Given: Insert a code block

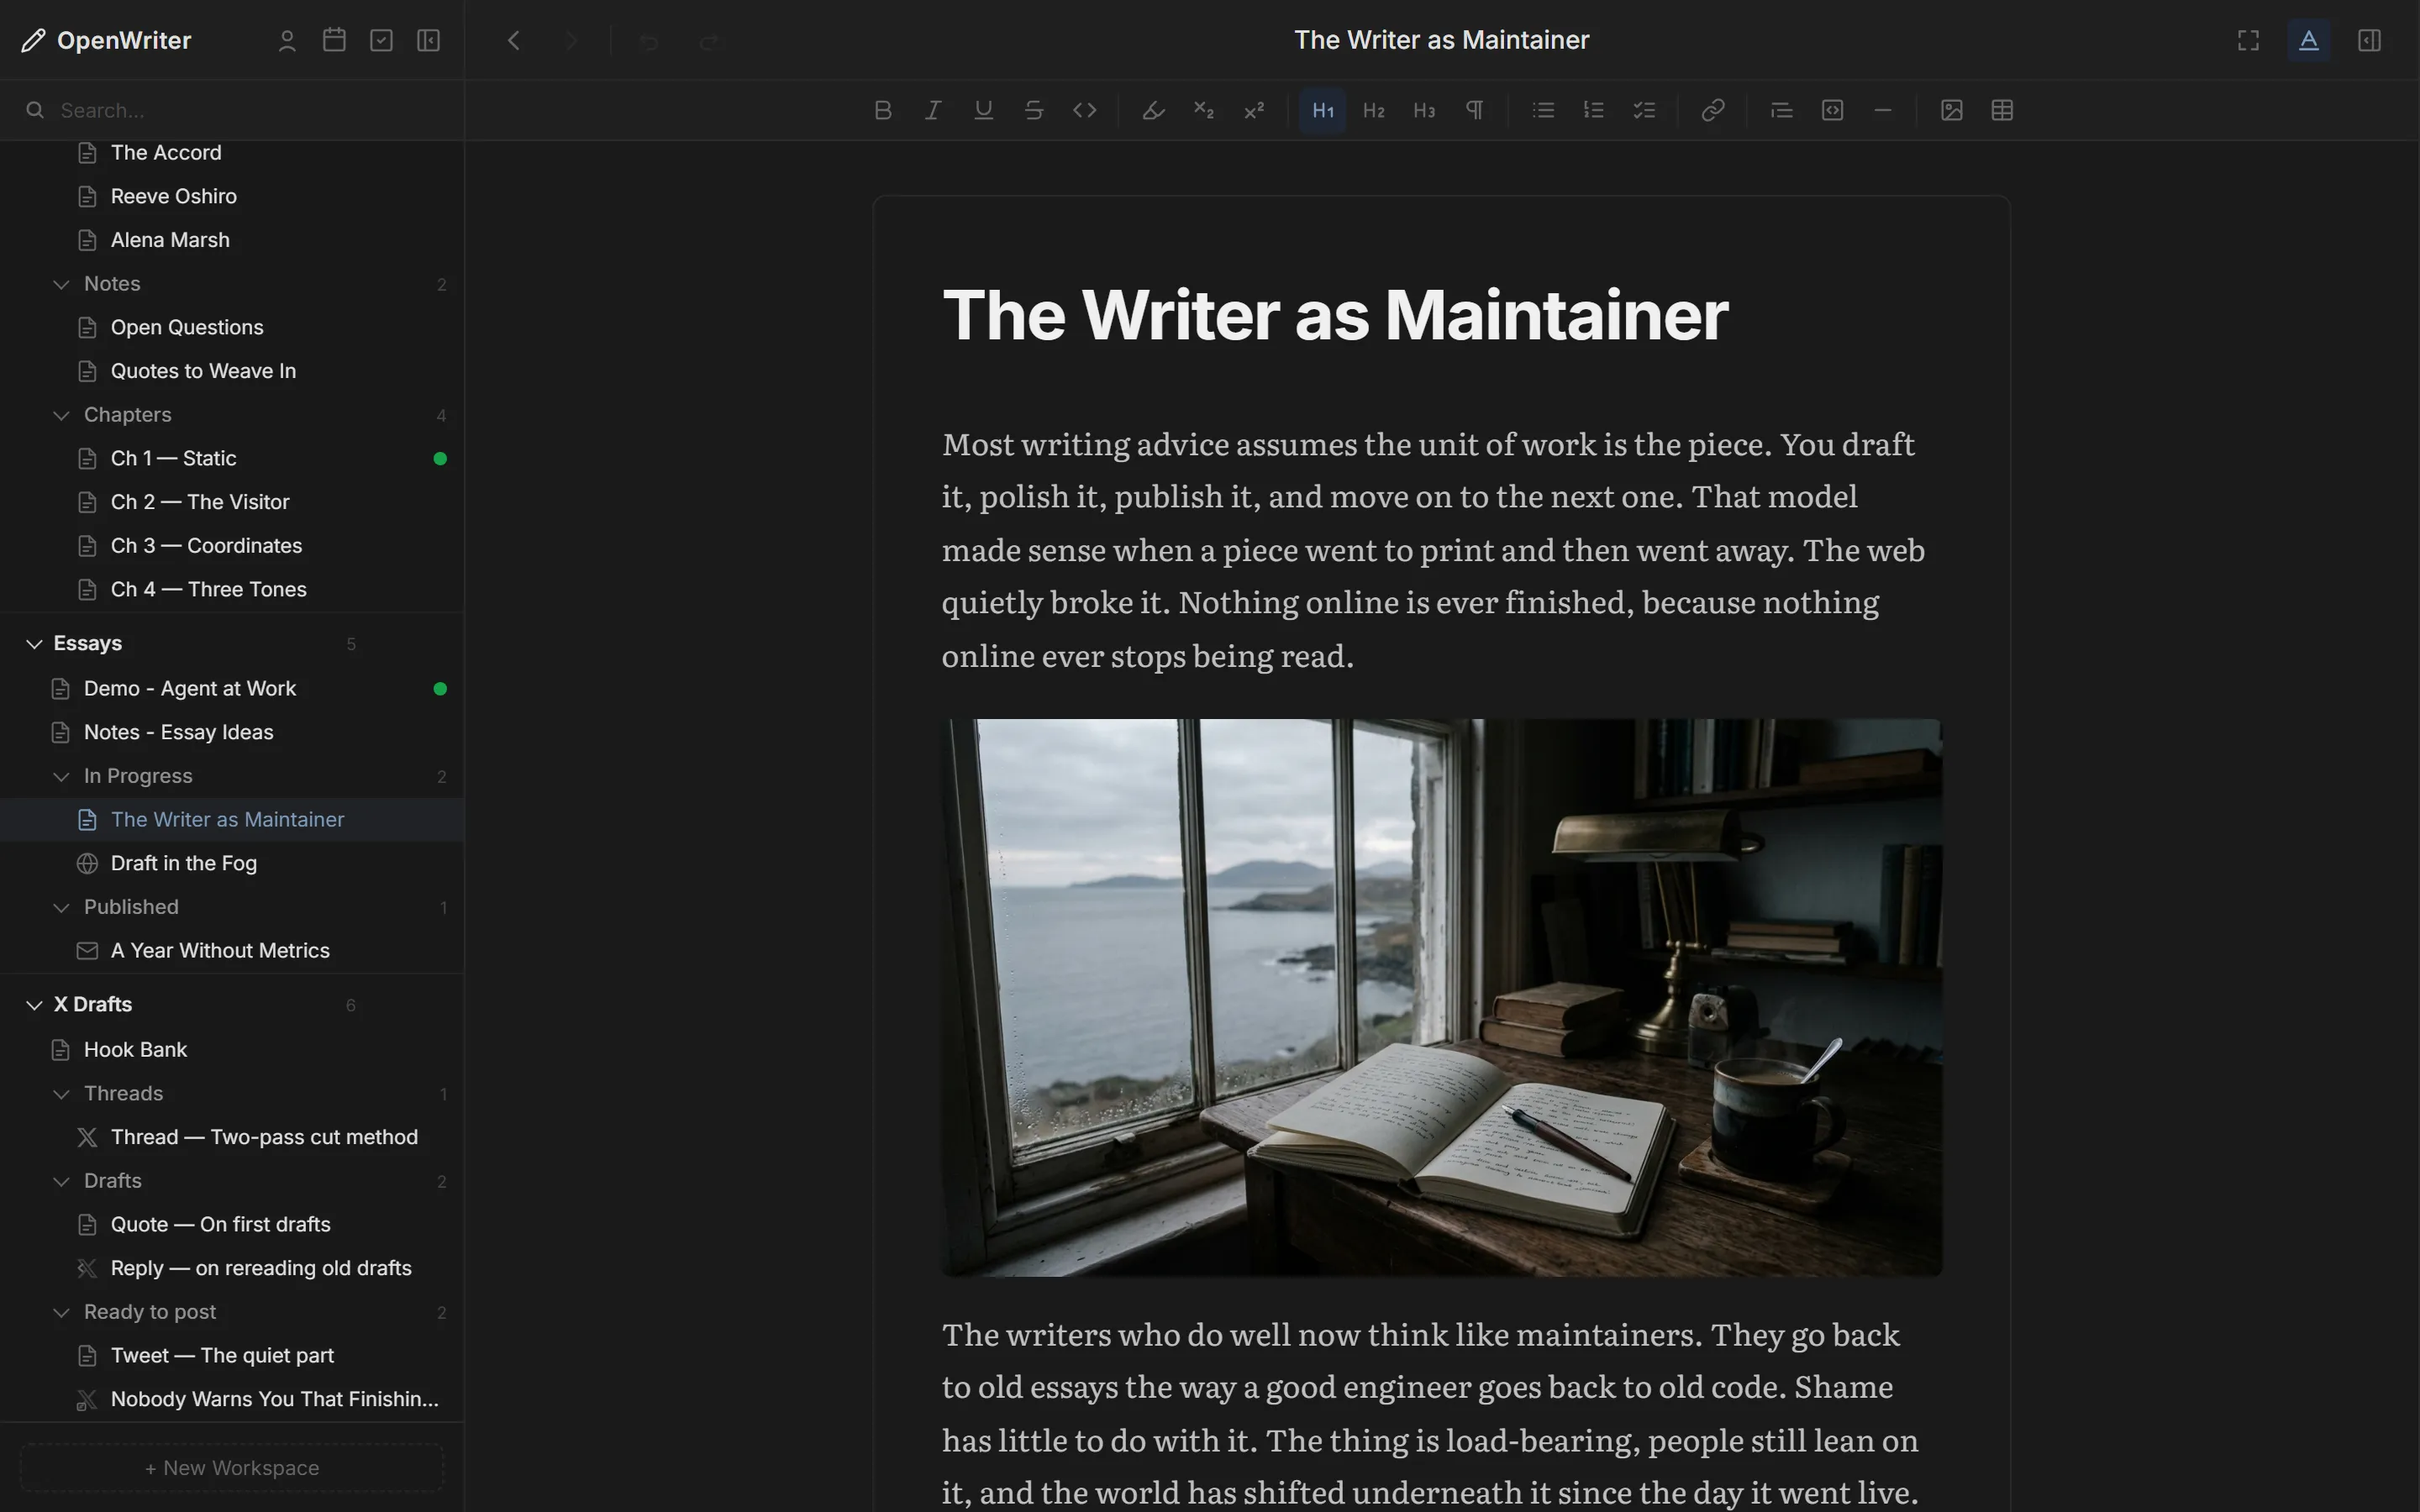Looking at the screenshot, I should (1832, 110).
